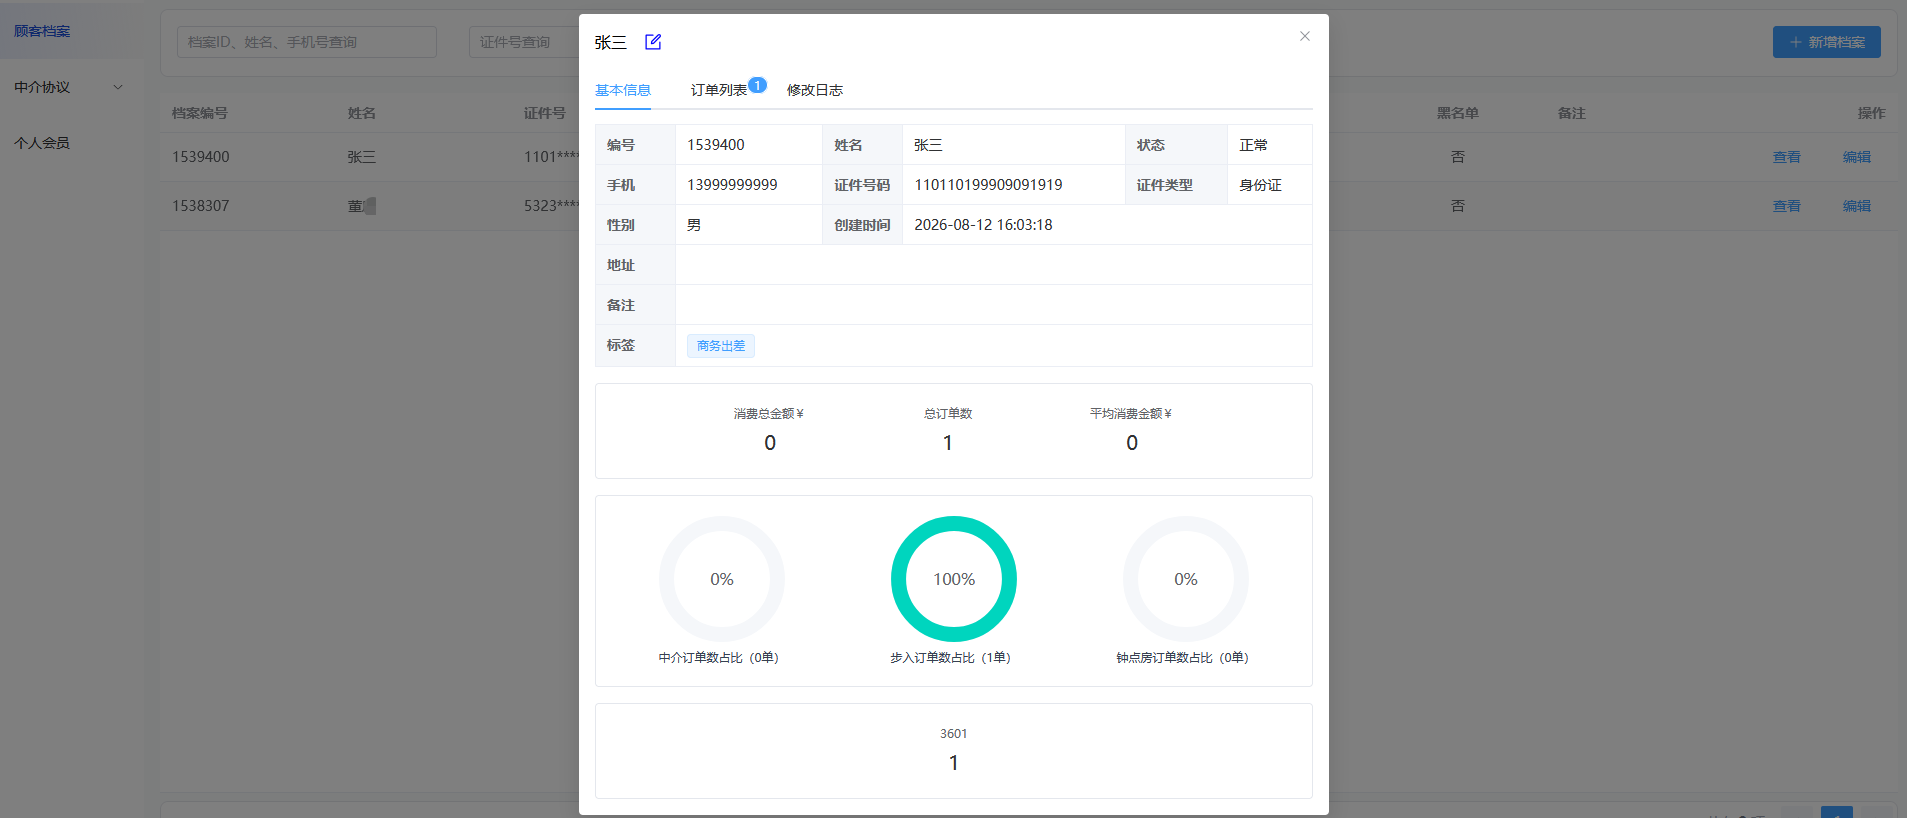The width and height of the screenshot is (1907, 818).
Task: Click the 平均消费金额 statistic
Action: (1131, 430)
